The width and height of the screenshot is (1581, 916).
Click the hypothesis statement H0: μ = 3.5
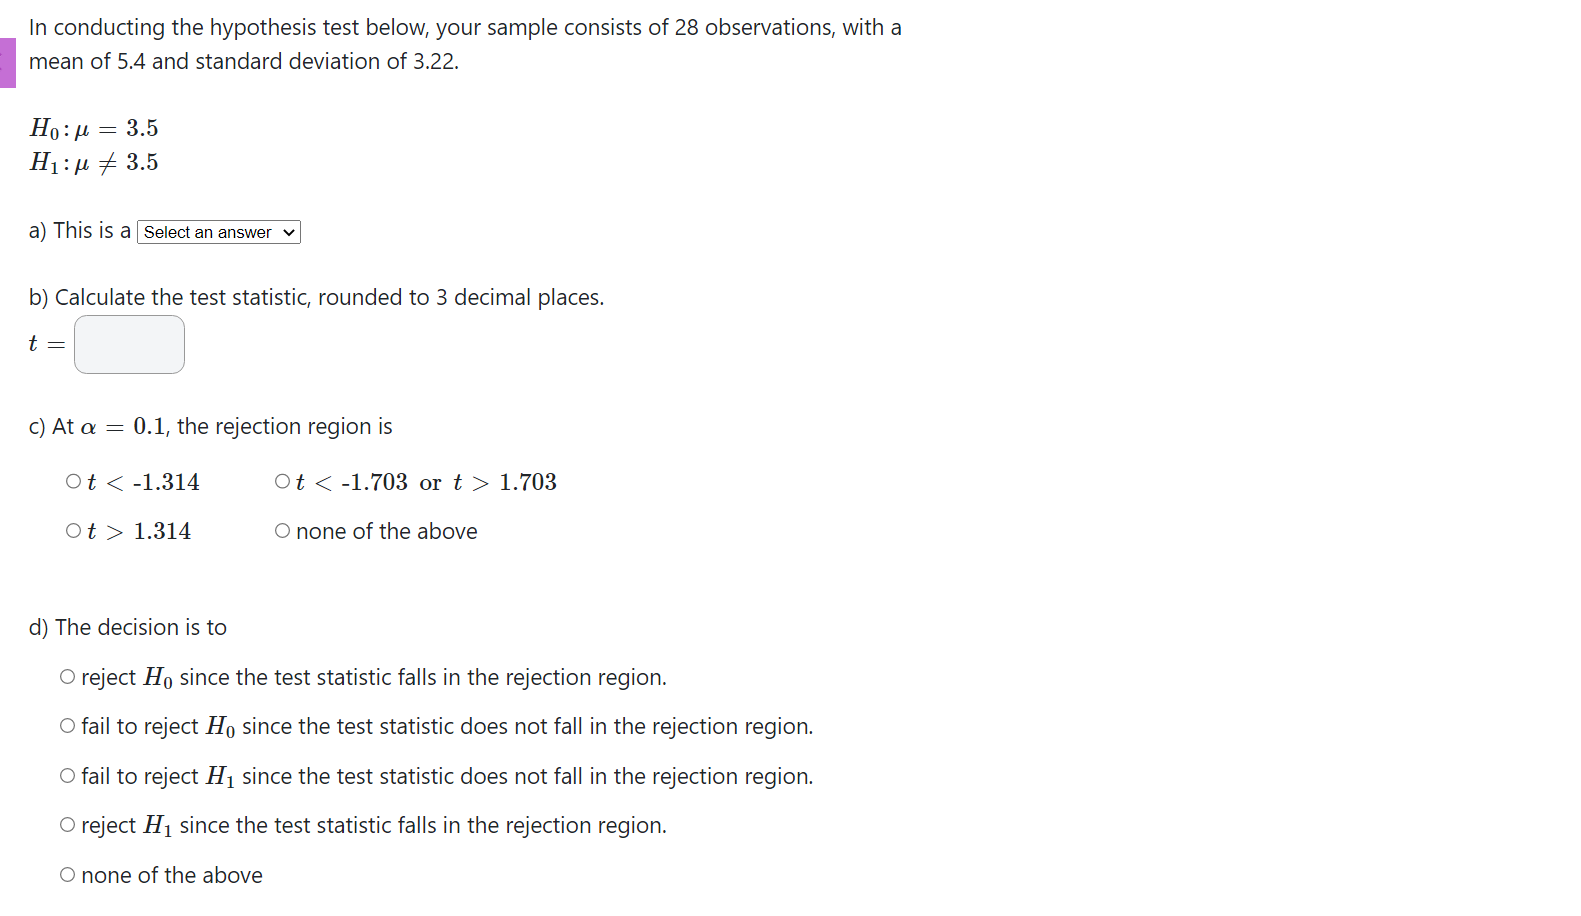coord(94,127)
